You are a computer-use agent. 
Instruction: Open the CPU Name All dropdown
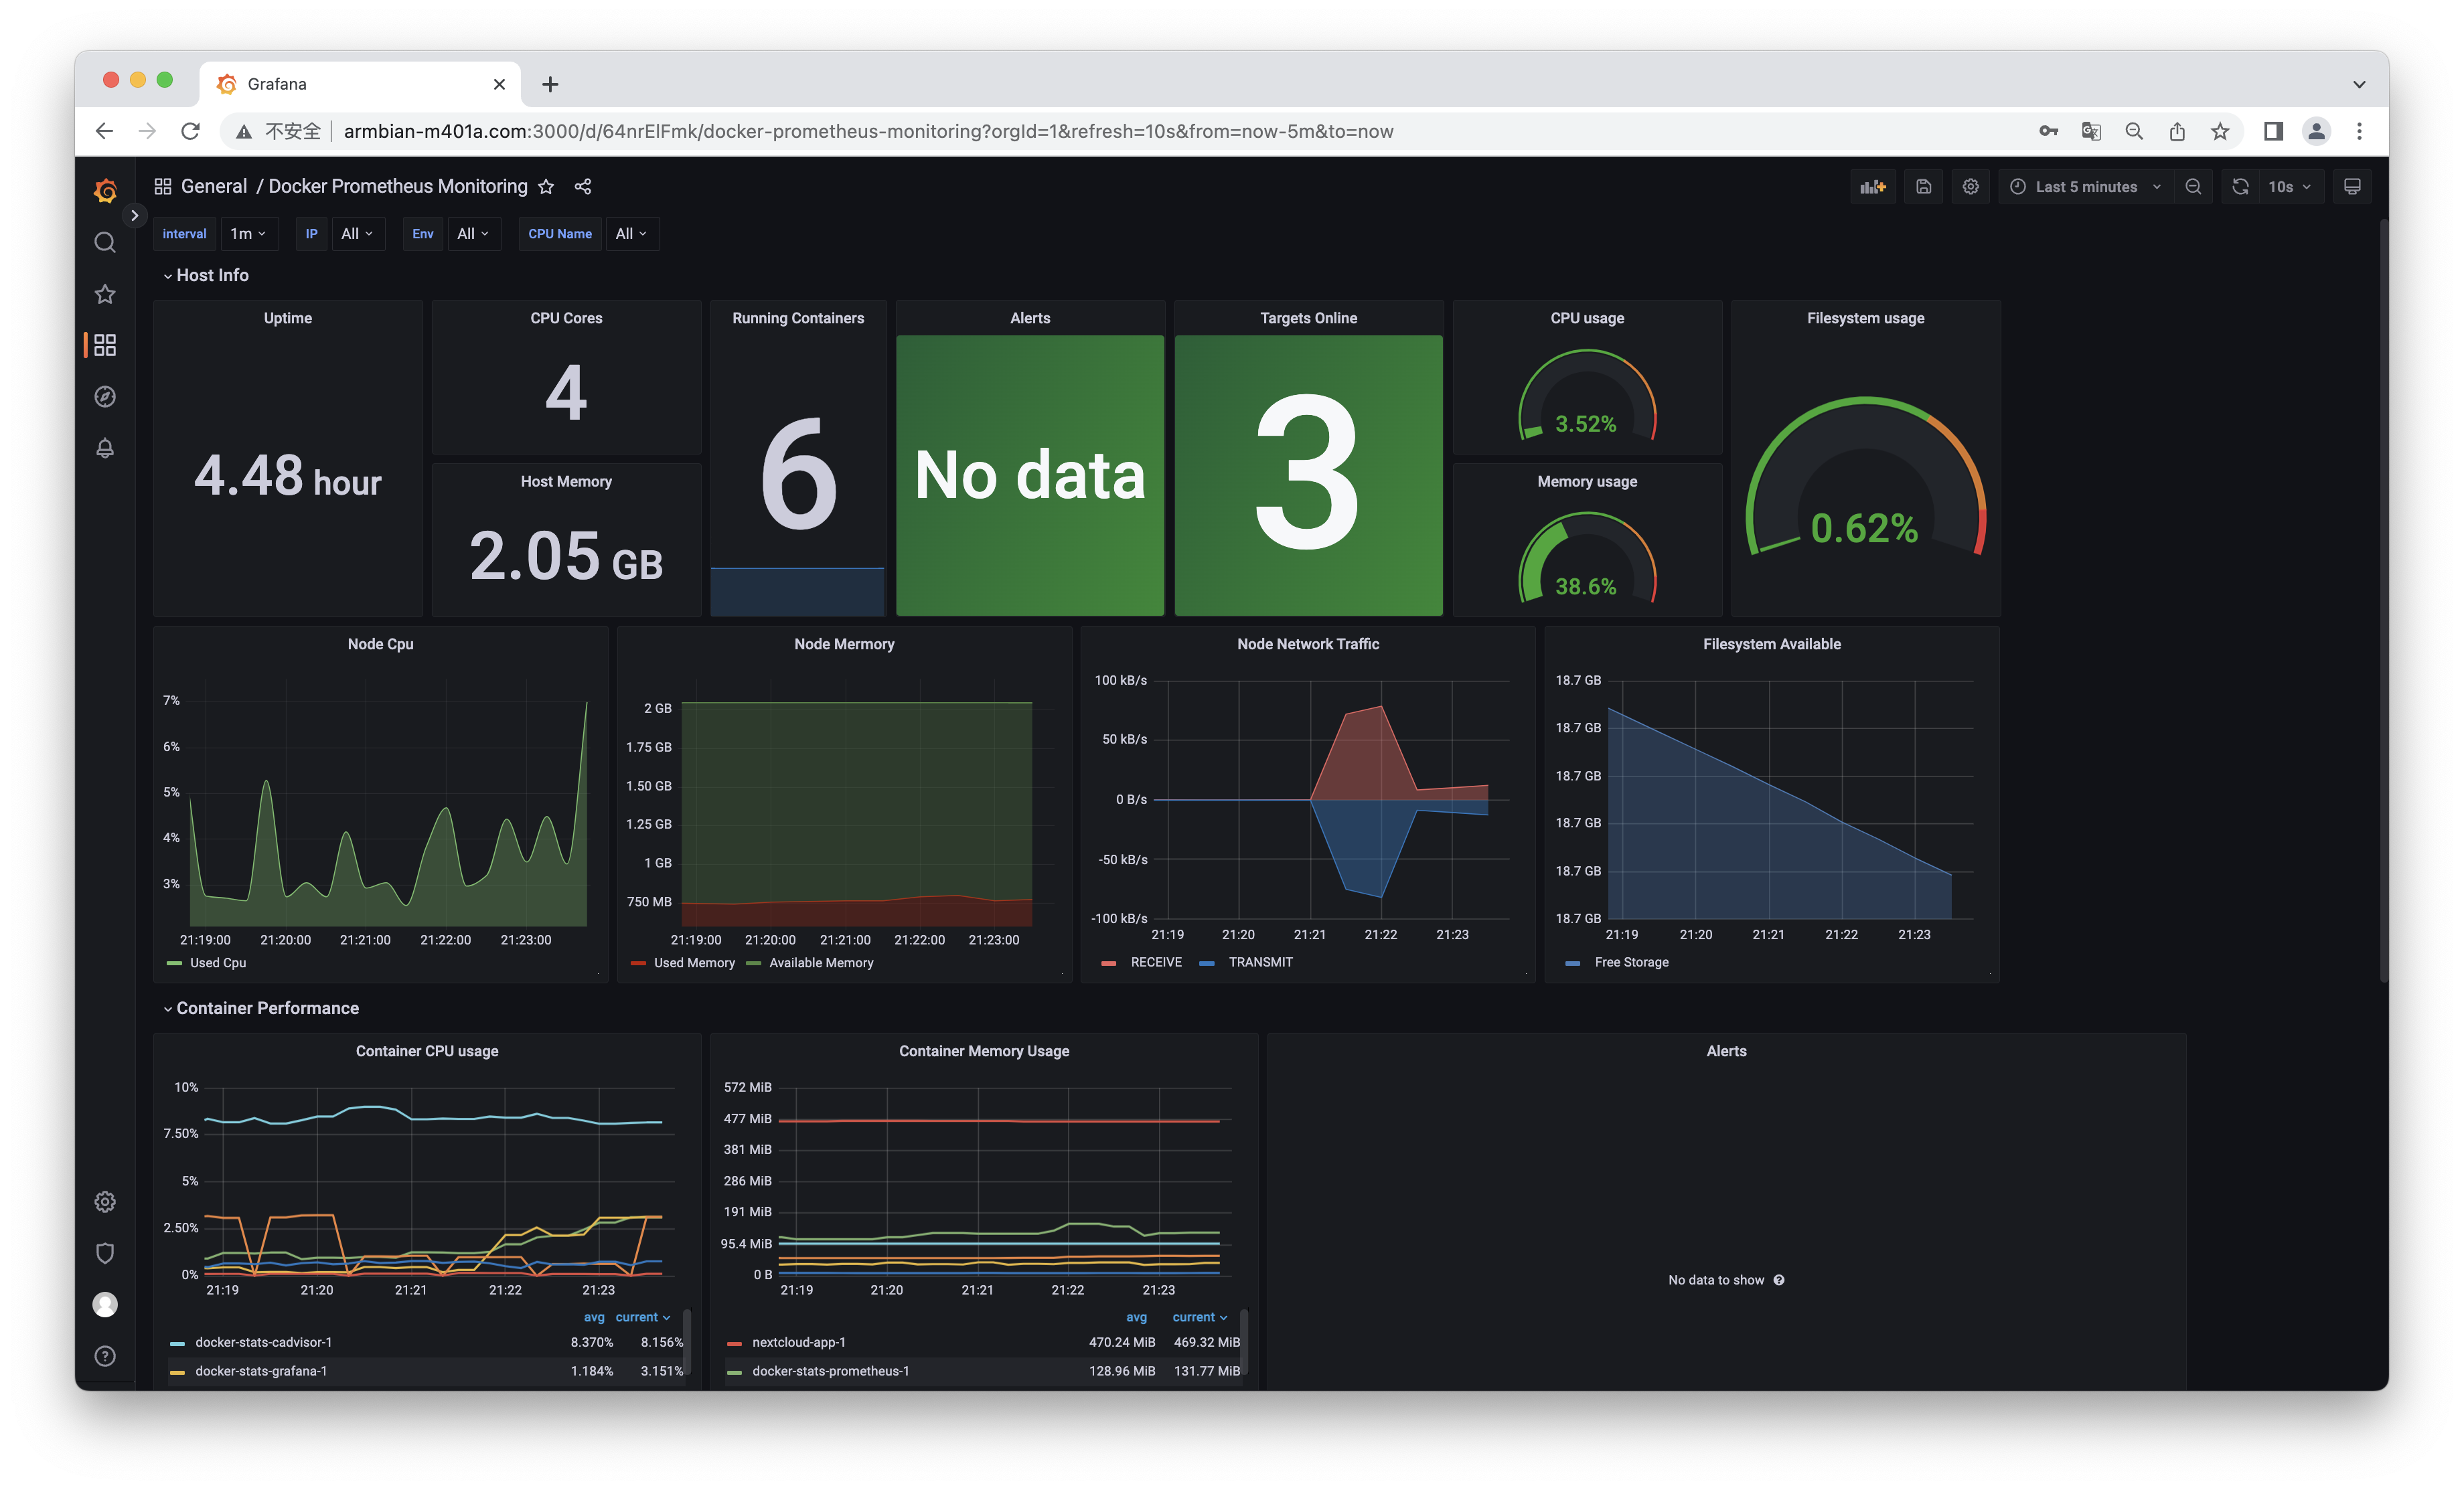coord(631,234)
